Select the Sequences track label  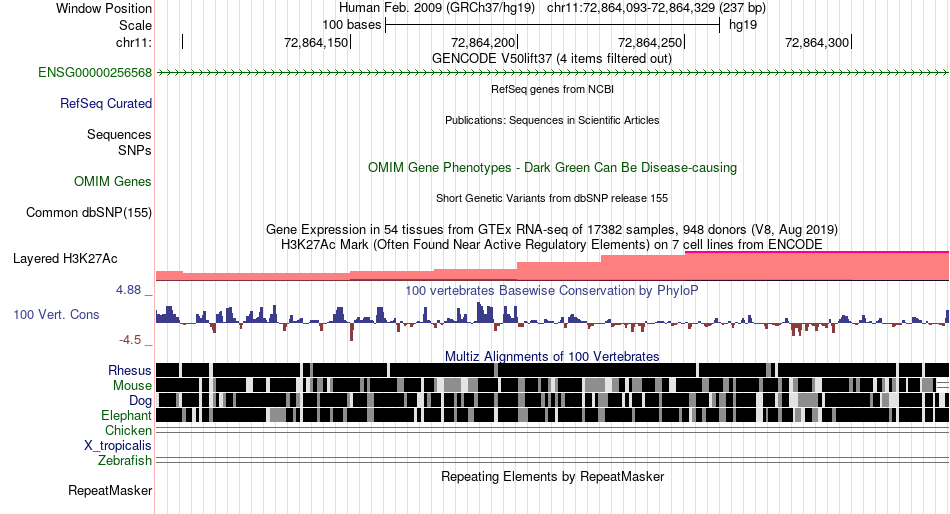pyautogui.click(x=119, y=135)
